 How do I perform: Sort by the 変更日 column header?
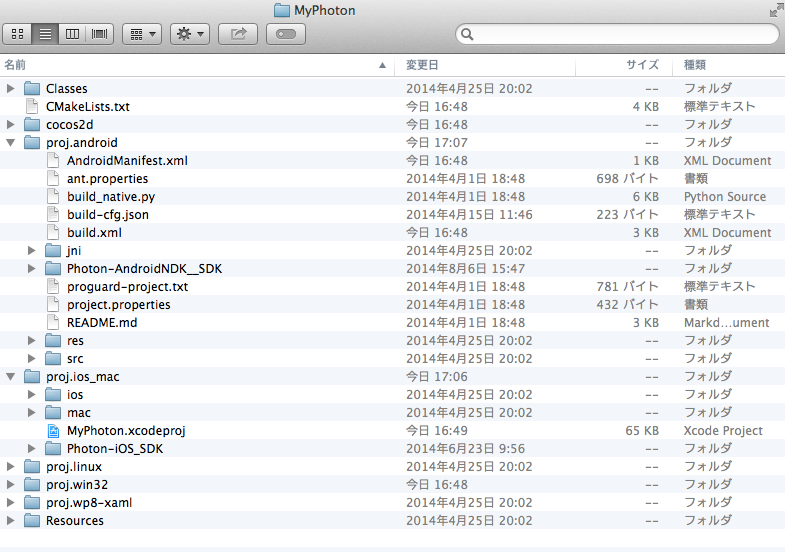[x=485, y=65]
